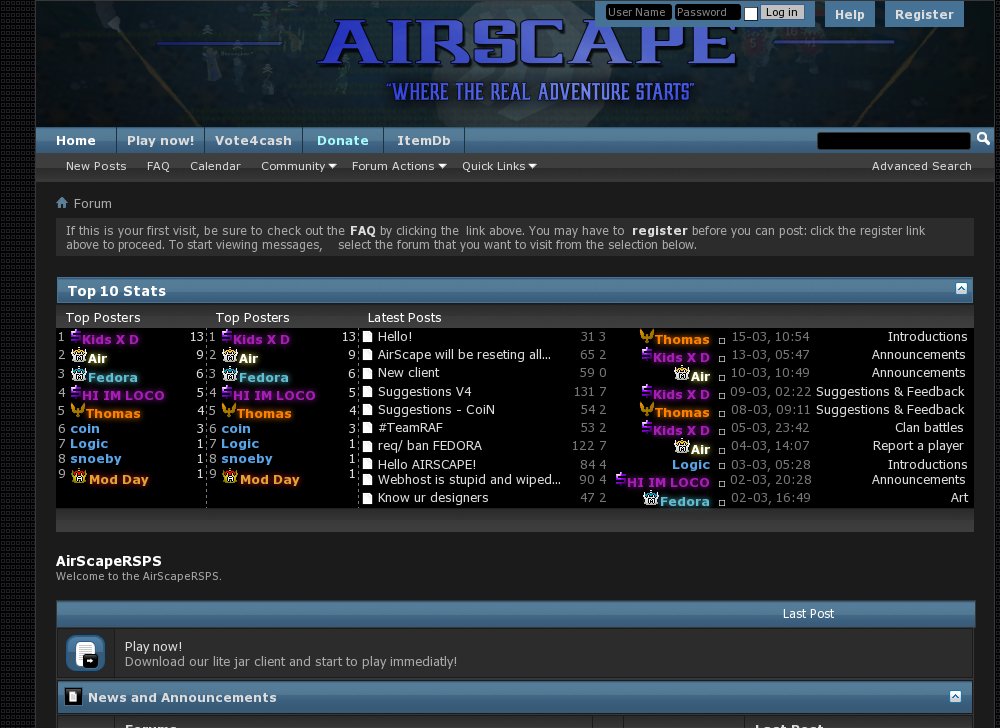
Task: Open the Quick Links dropdown
Action: click(x=499, y=166)
